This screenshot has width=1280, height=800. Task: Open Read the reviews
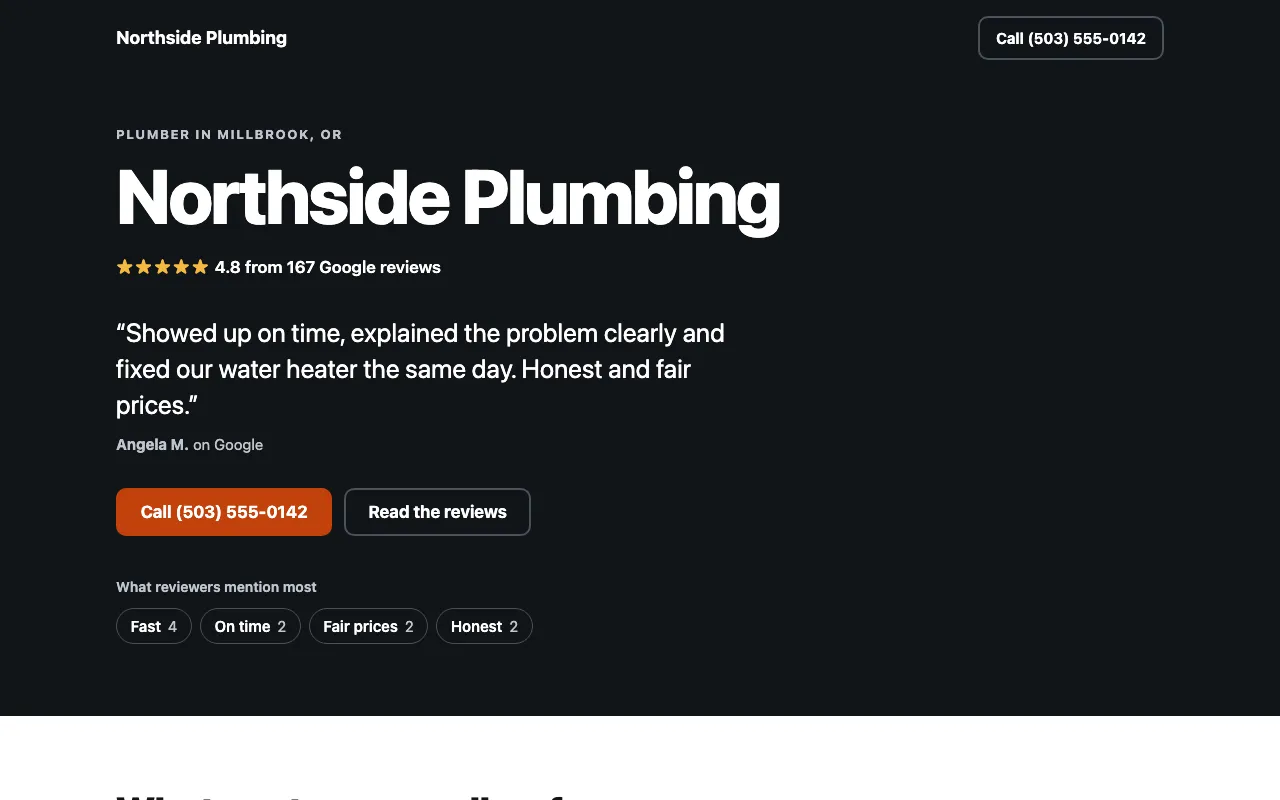(x=437, y=512)
